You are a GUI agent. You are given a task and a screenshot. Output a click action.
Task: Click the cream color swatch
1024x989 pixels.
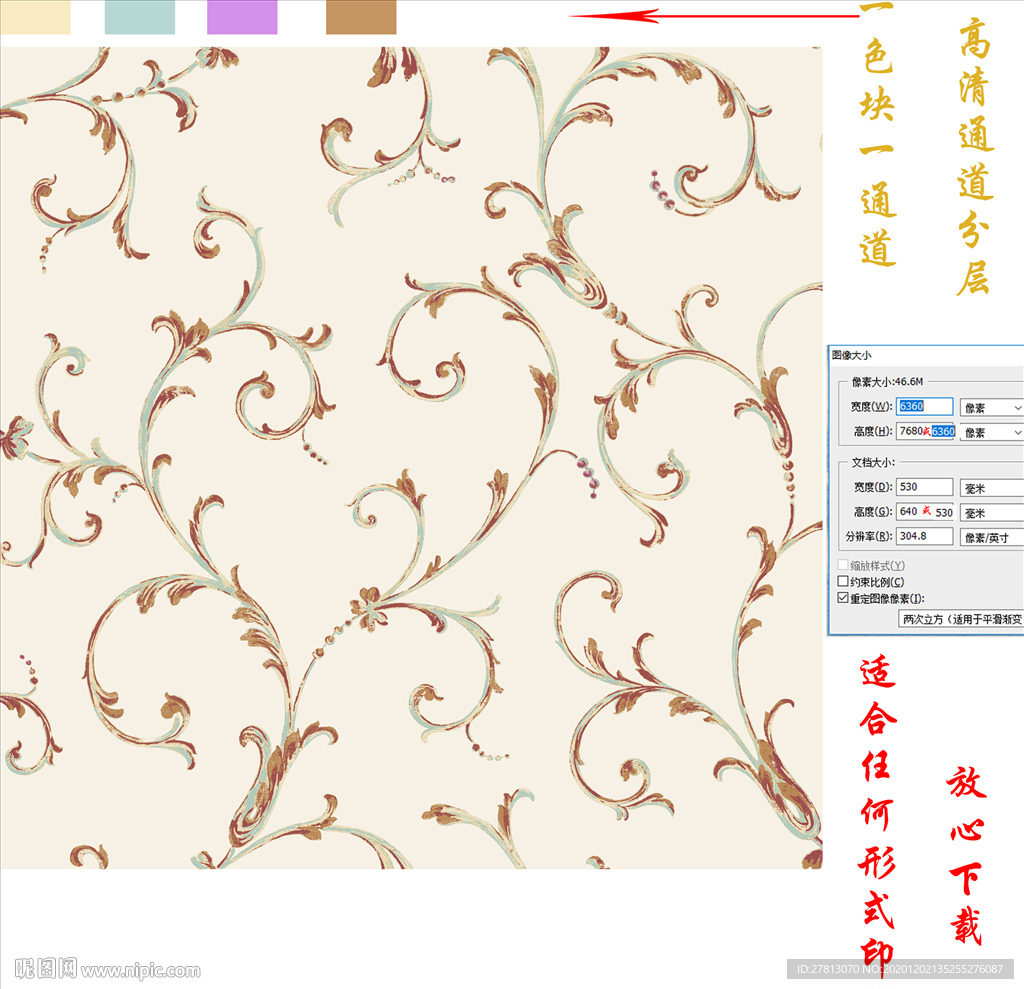[x=35, y=17]
